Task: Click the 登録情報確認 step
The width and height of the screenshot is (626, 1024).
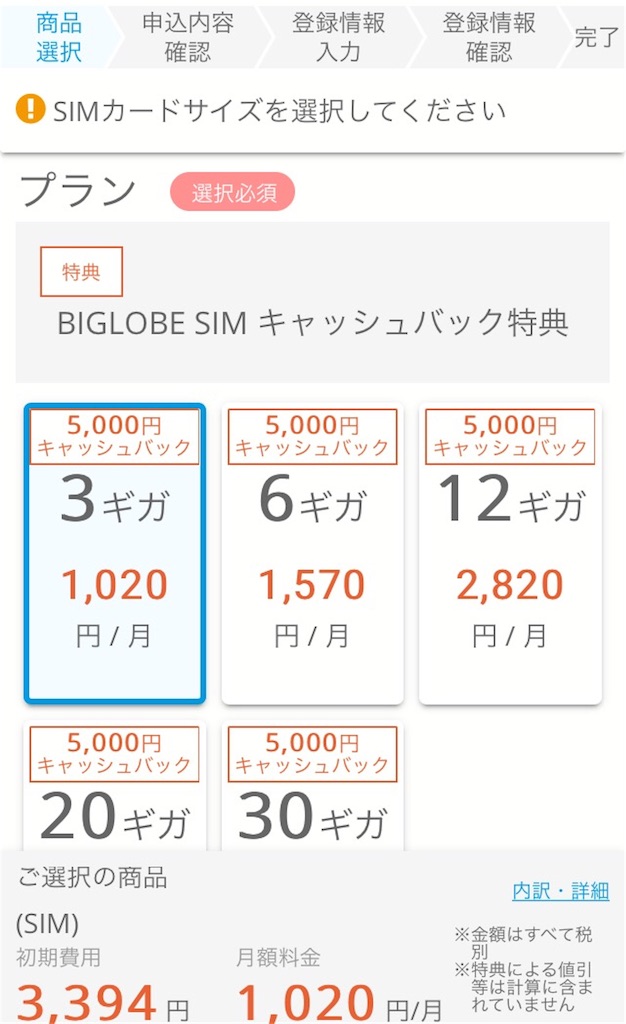Action: [483, 34]
